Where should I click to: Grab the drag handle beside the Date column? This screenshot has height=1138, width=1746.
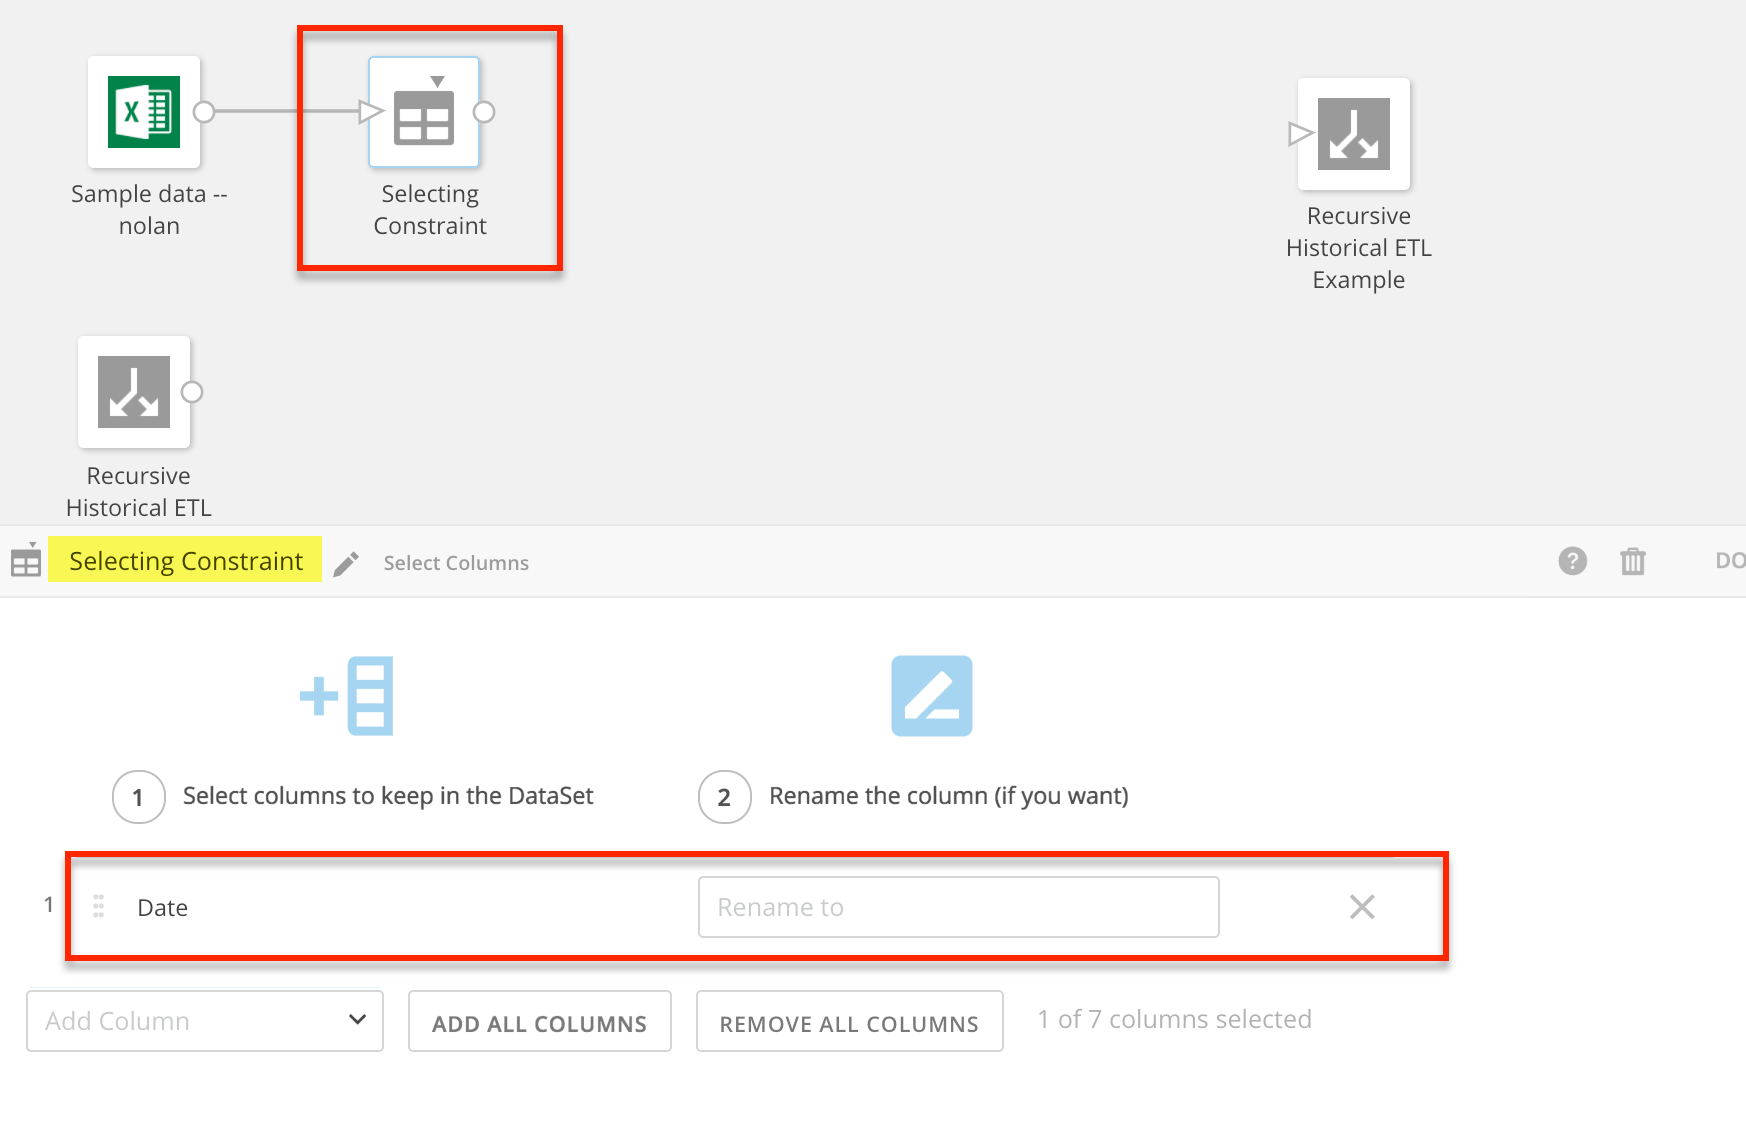[98, 905]
